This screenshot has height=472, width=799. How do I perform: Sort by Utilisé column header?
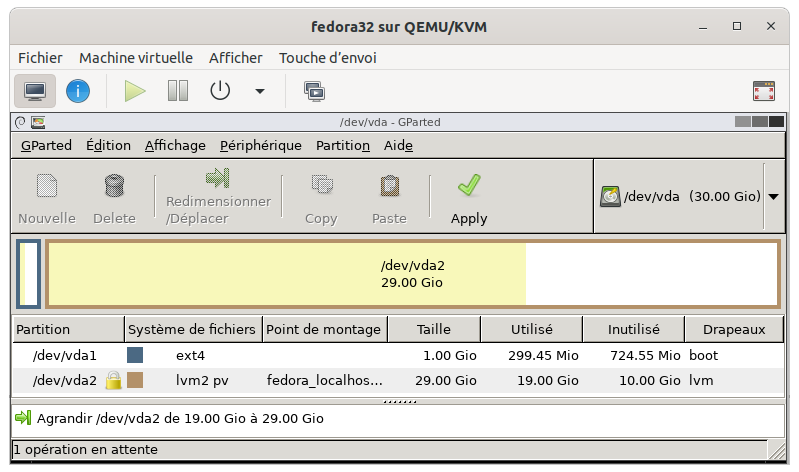(531, 329)
